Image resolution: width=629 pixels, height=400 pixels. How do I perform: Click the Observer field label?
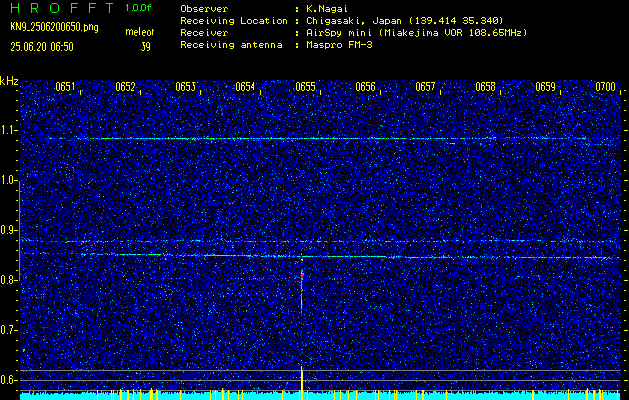tap(204, 9)
